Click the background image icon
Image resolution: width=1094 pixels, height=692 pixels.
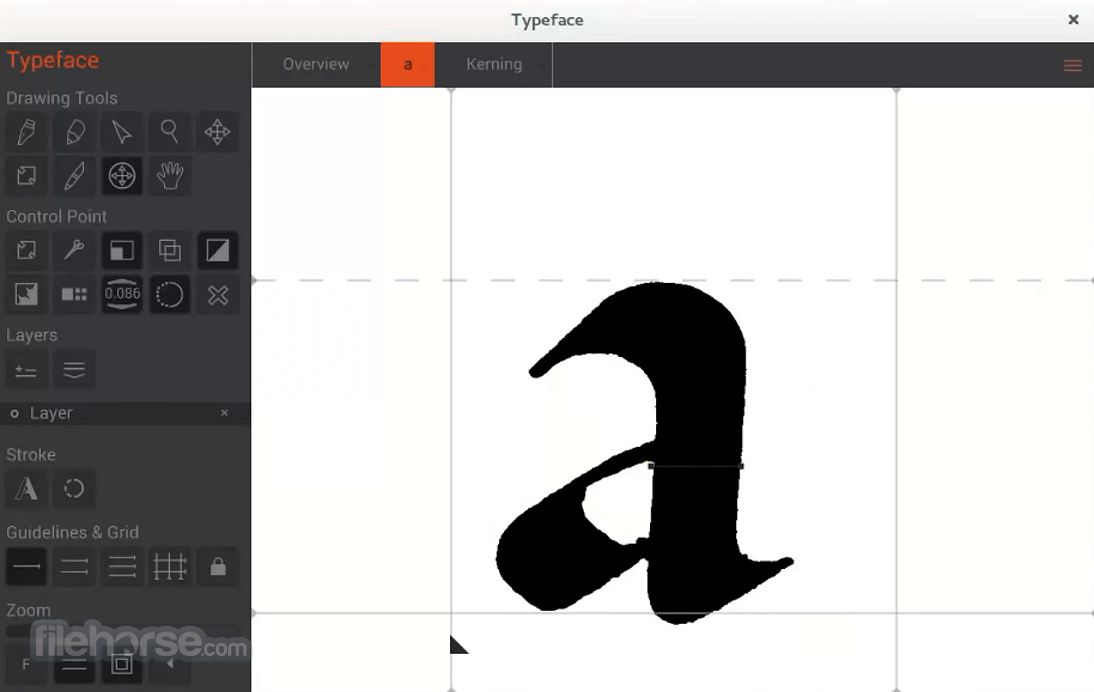click(27, 294)
